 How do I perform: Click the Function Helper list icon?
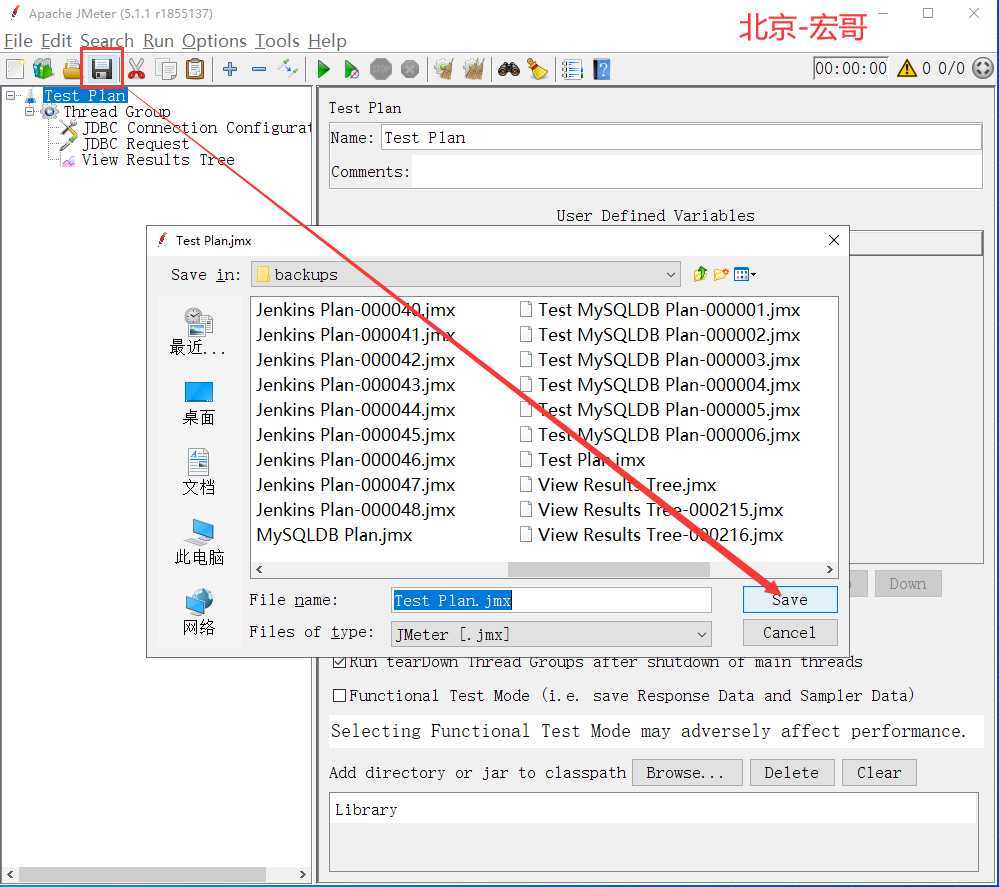click(x=571, y=69)
